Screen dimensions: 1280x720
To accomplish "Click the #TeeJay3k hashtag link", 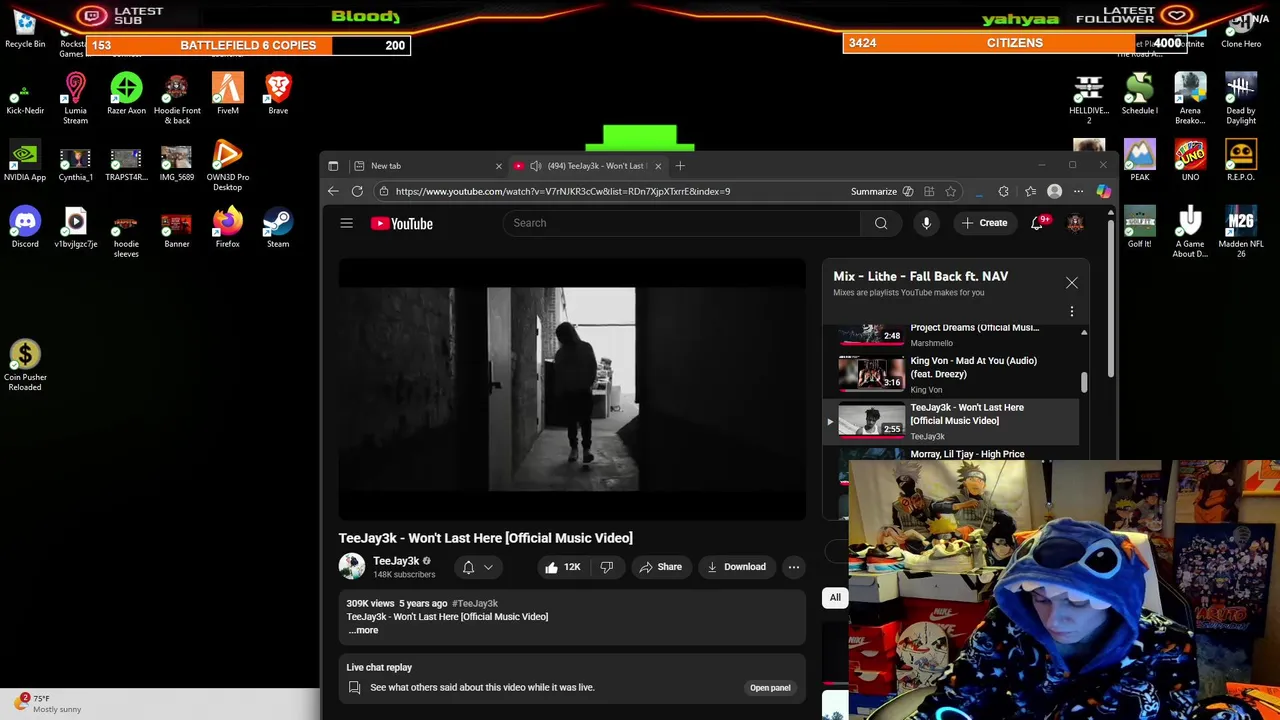I will (475, 604).
